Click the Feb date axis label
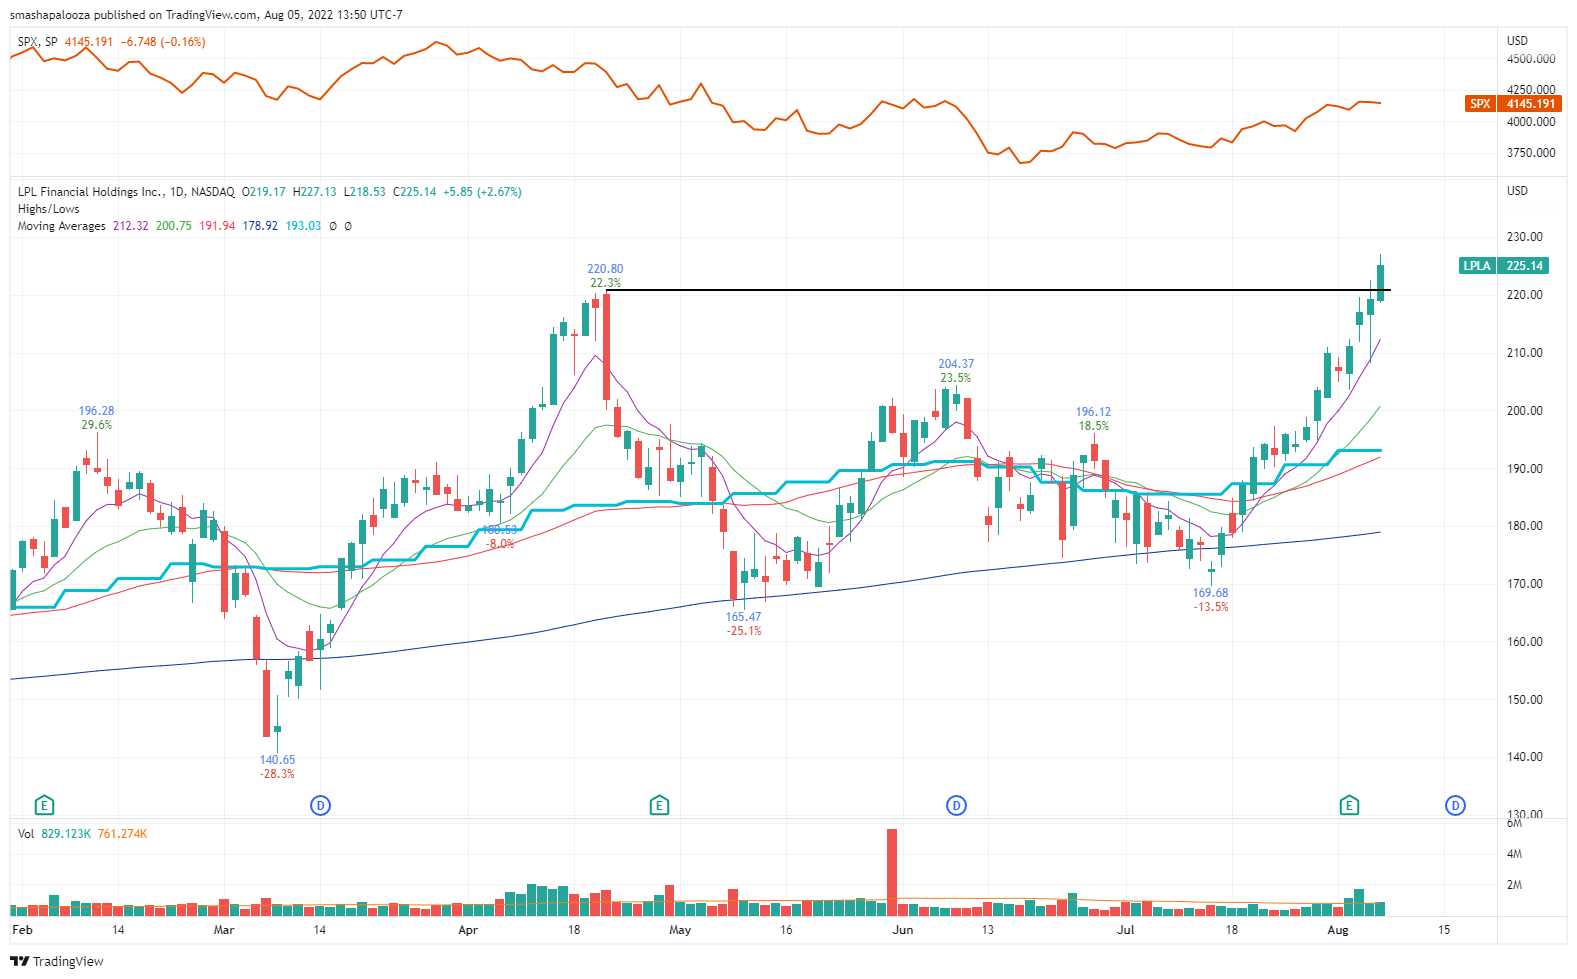Image resolution: width=1577 pixels, height=979 pixels. point(22,930)
